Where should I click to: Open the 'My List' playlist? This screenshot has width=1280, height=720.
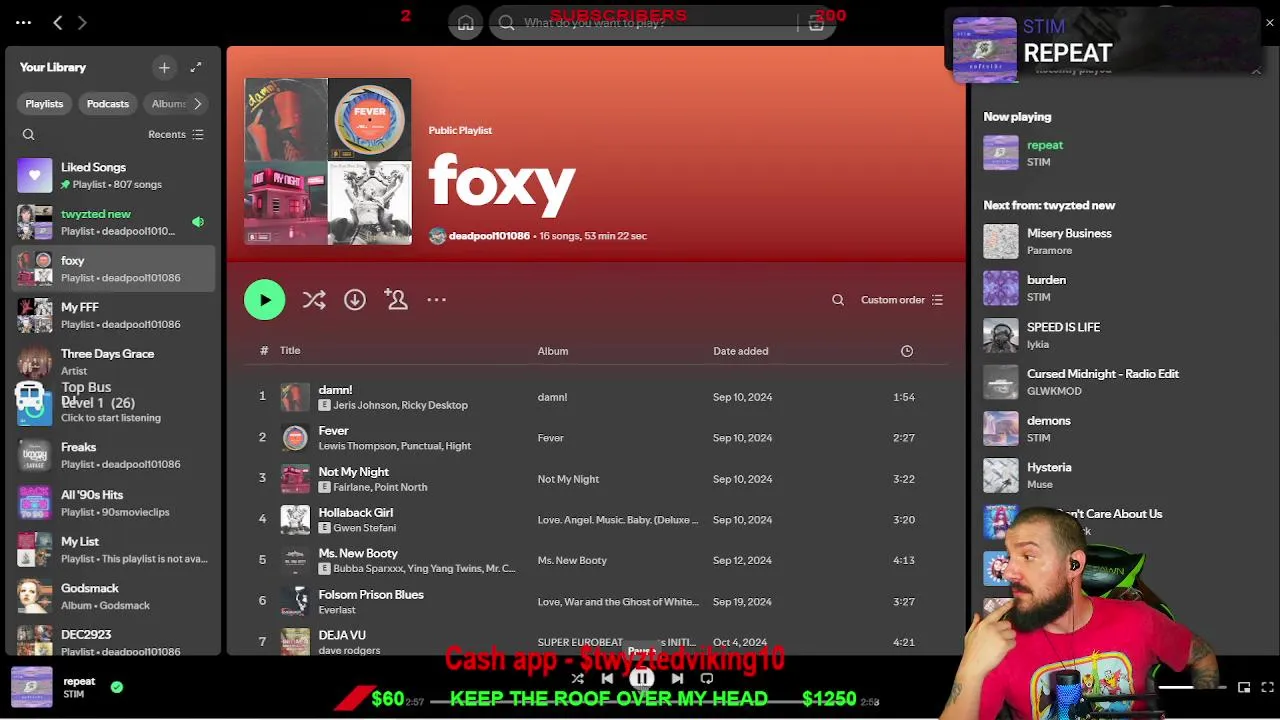coord(113,549)
